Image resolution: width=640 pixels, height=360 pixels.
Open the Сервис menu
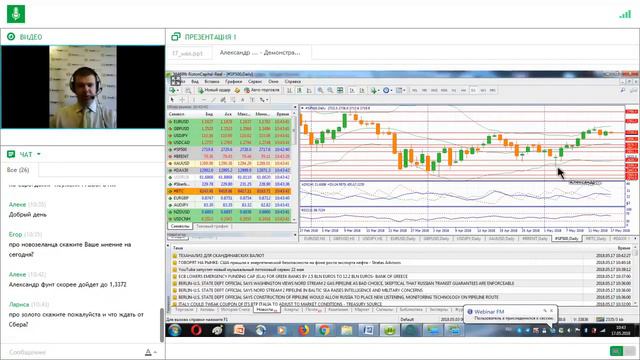point(255,82)
